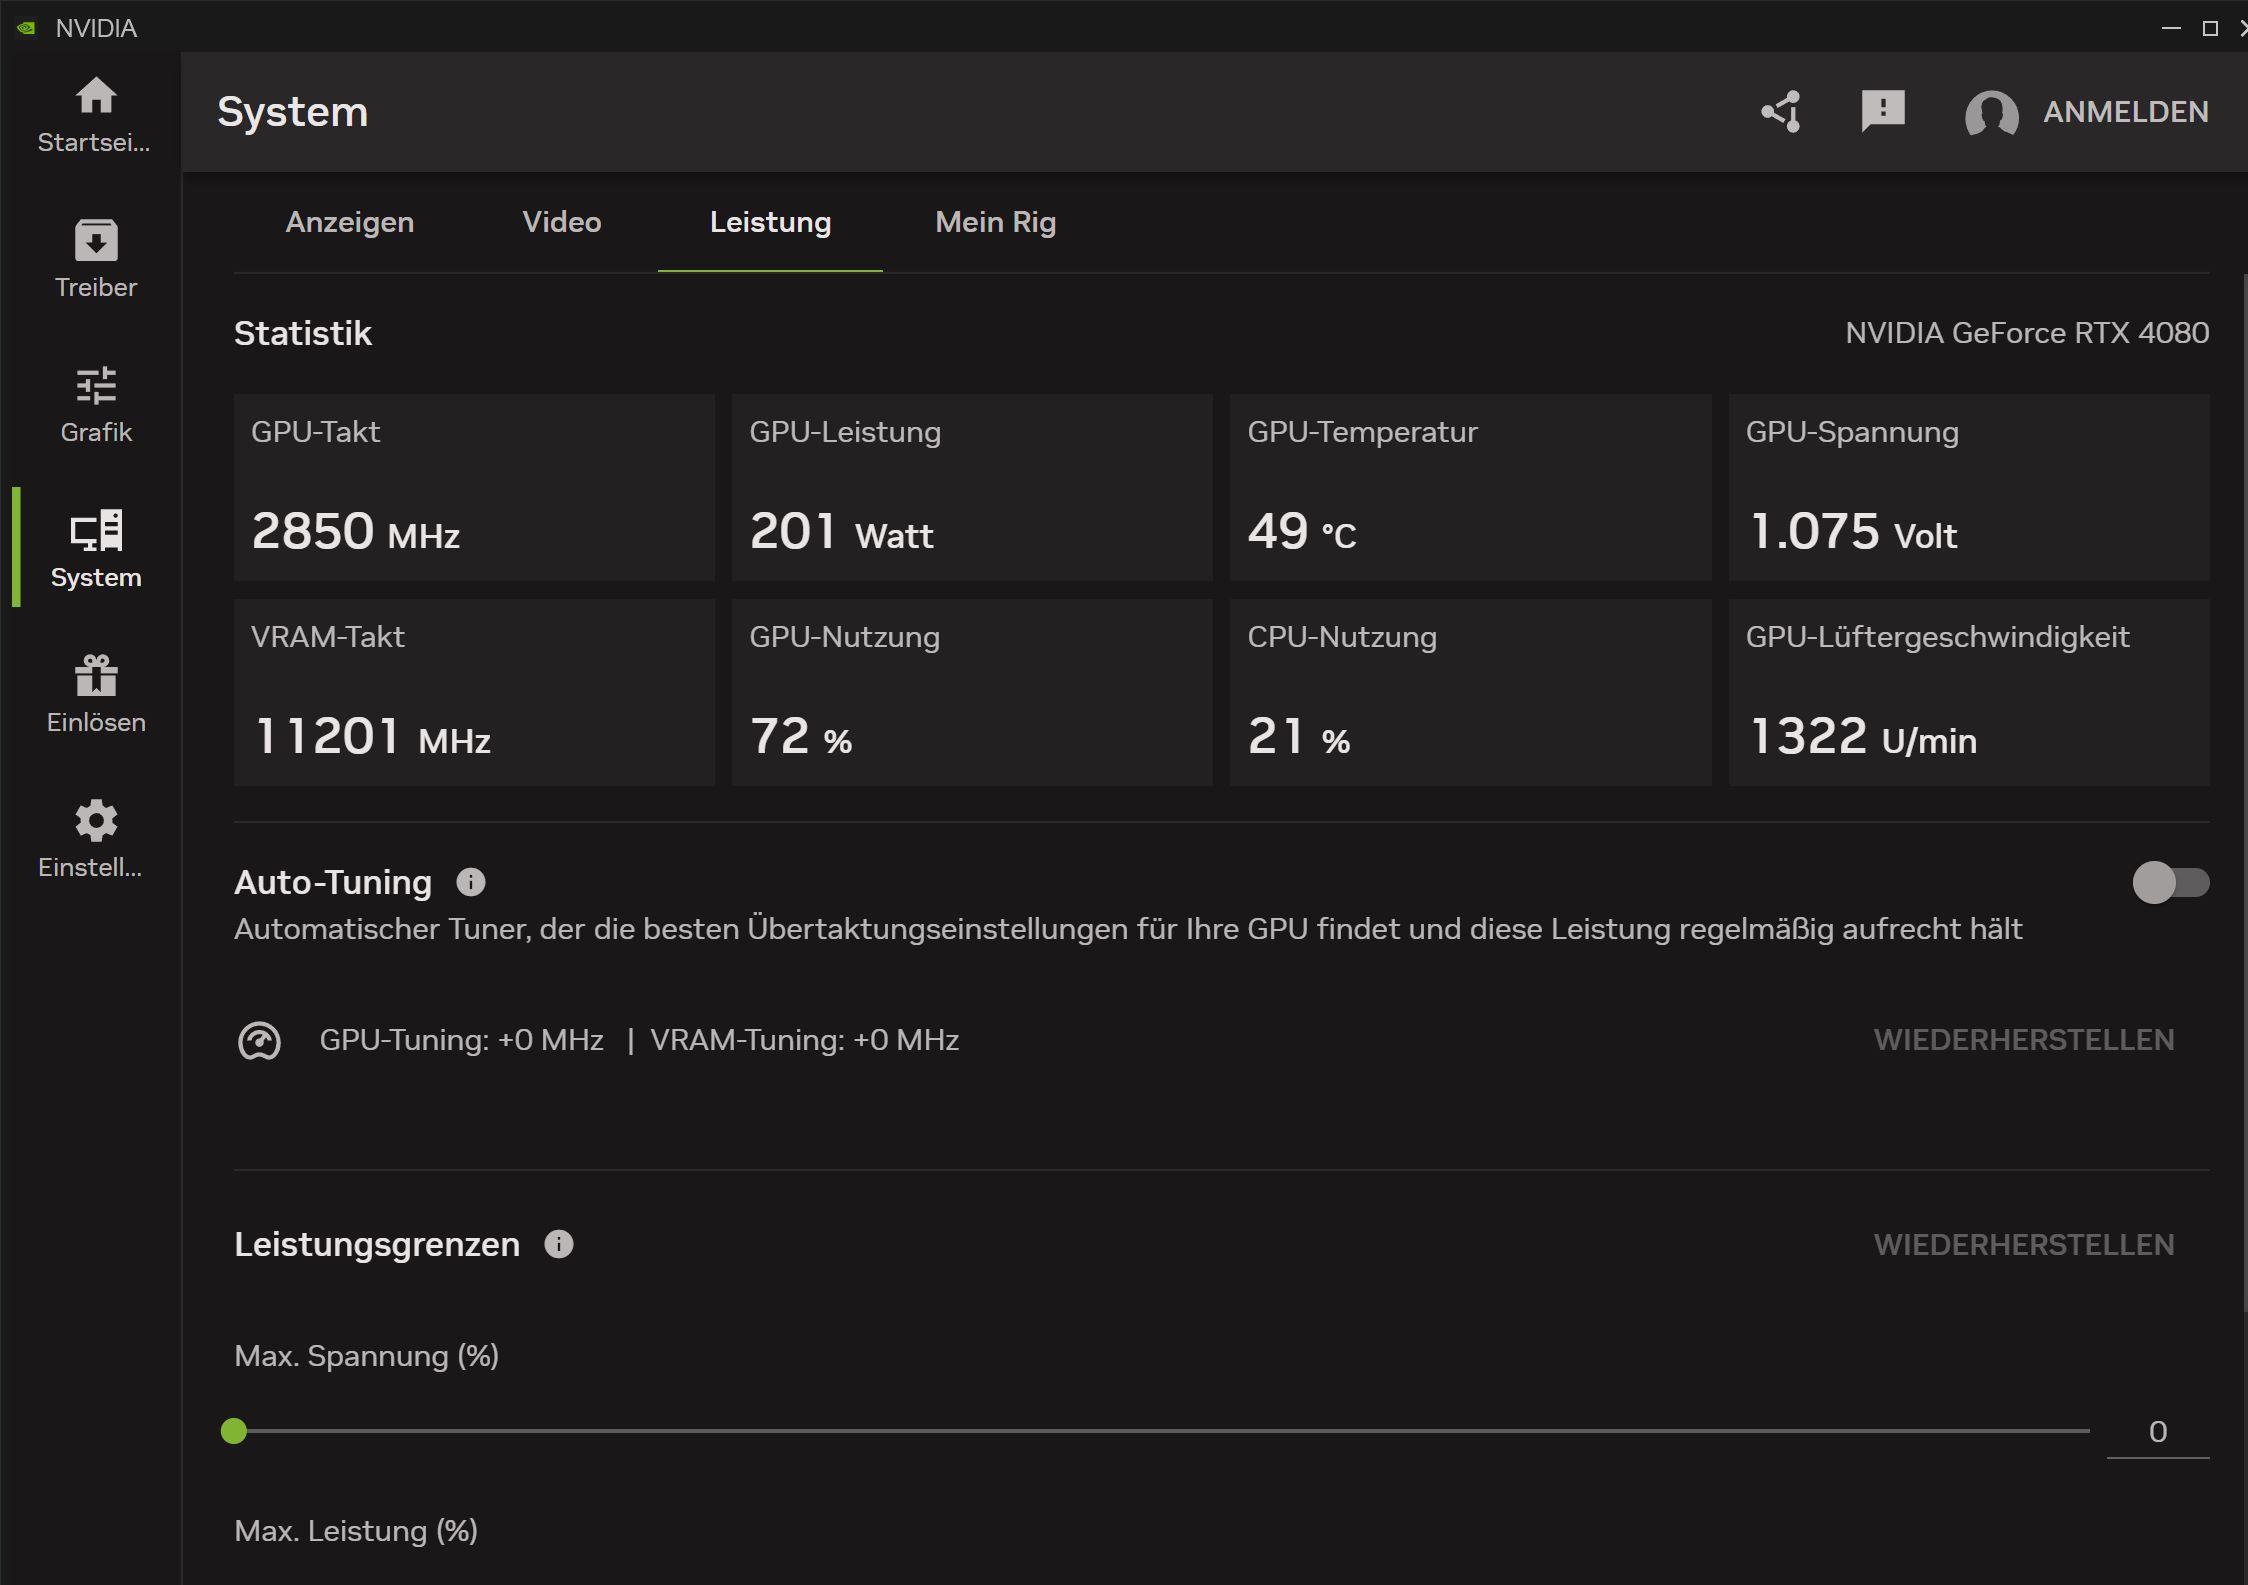
Task: Open the Startseite home icon
Action: tap(96, 97)
